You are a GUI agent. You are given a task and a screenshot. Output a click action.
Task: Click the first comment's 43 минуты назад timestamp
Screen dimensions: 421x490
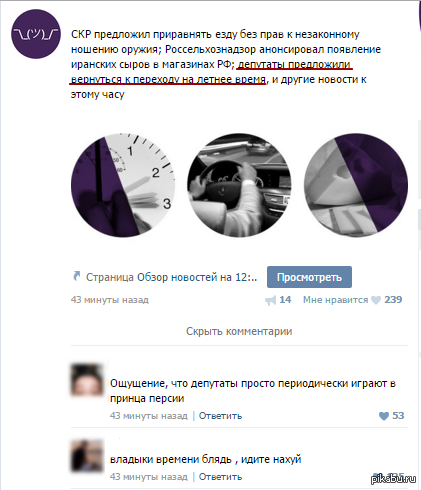coord(149,416)
